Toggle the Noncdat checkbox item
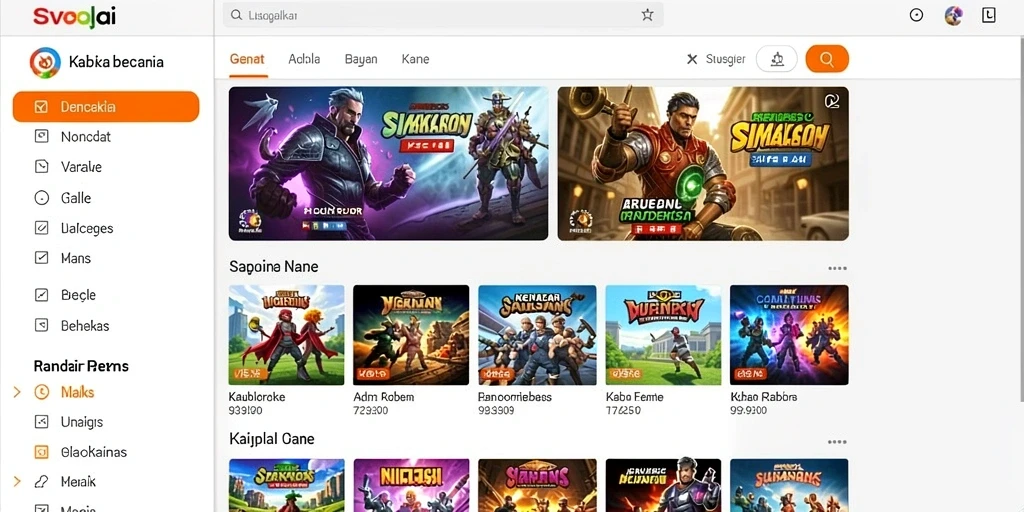 tap(41, 136)
